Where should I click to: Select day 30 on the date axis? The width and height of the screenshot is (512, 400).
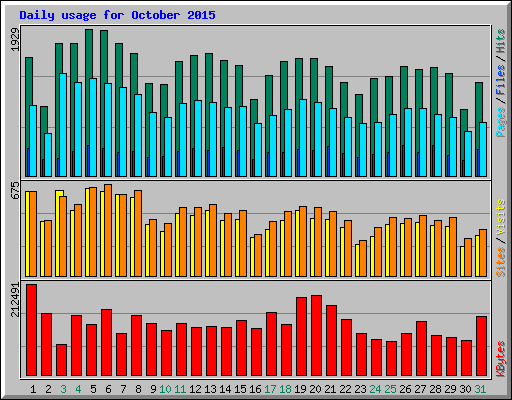tap(465, 389)
